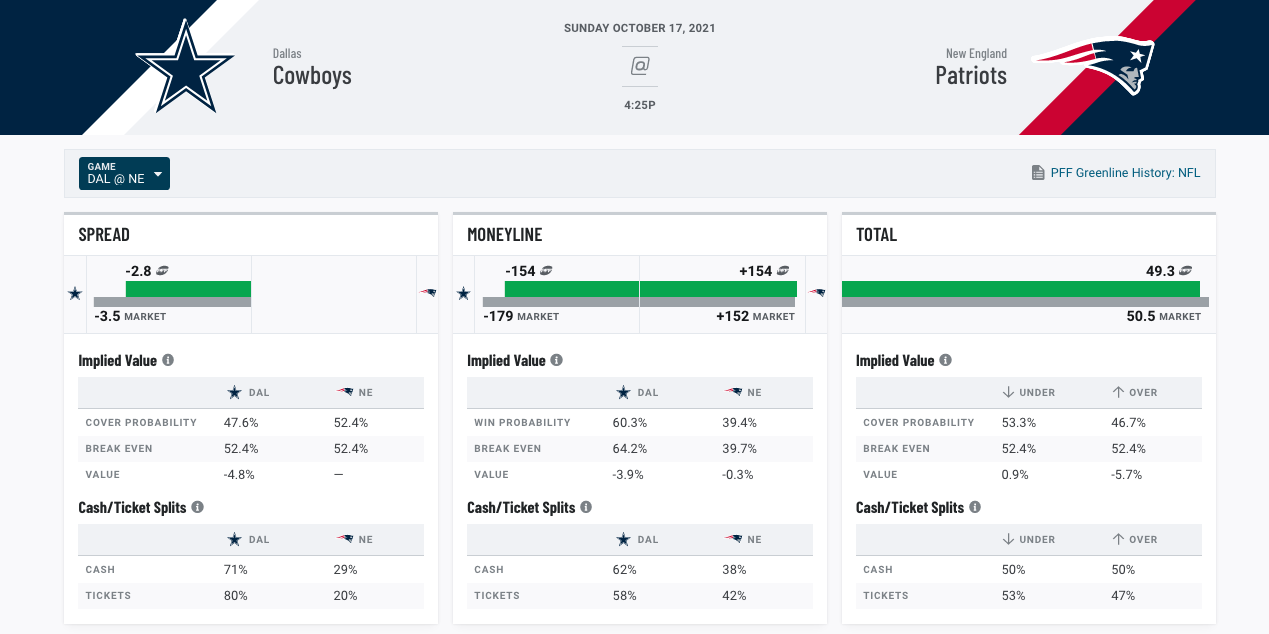Show info for Total Cash/Ticket Splits
The width and height of the screenshot is (1269, 634).
point(976,507)
